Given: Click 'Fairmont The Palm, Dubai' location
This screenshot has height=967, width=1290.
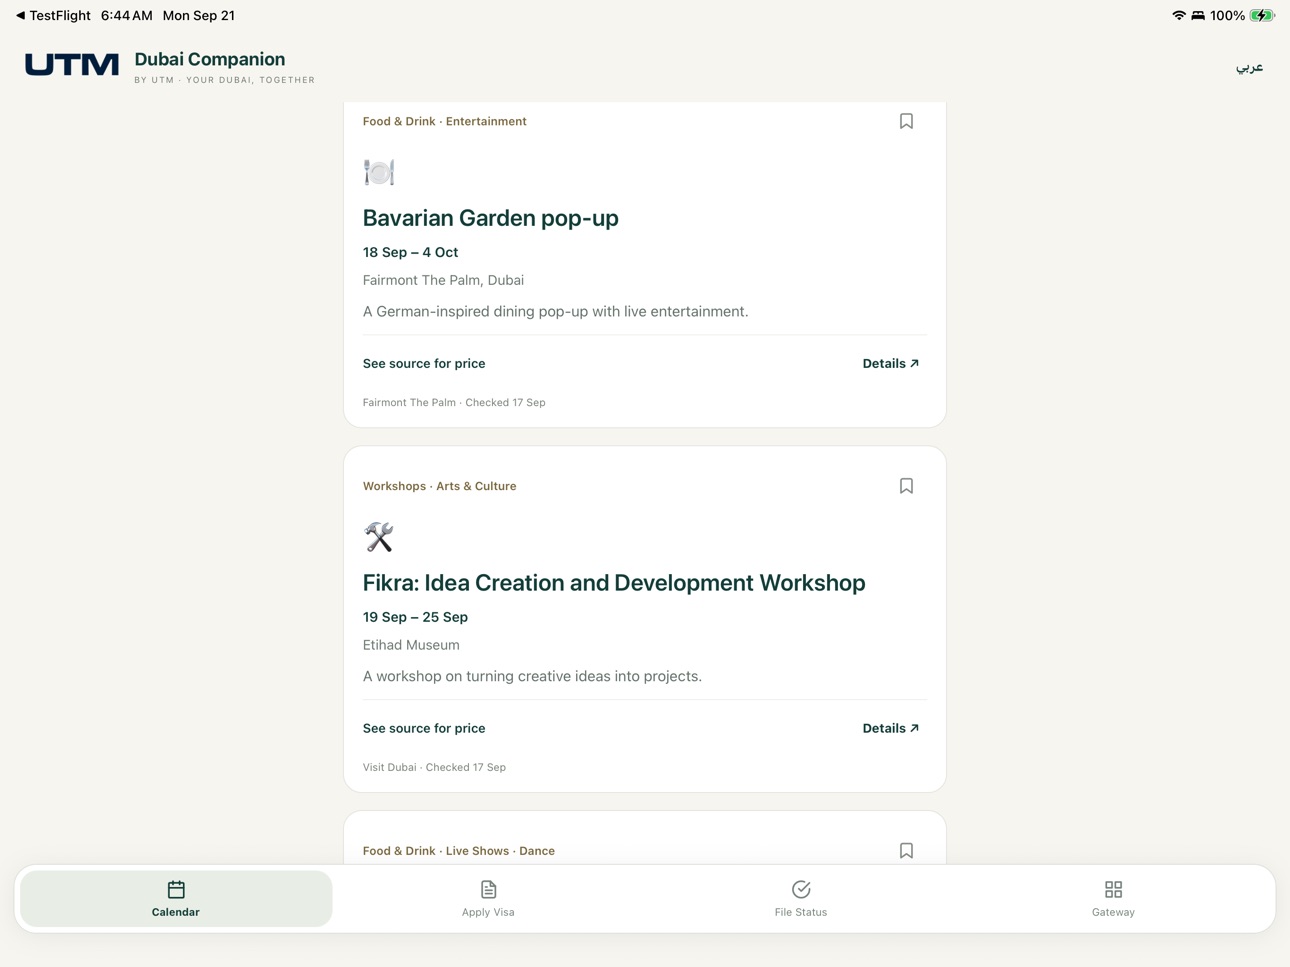Looking at the screenshot, I should click(x=443, y=281).
